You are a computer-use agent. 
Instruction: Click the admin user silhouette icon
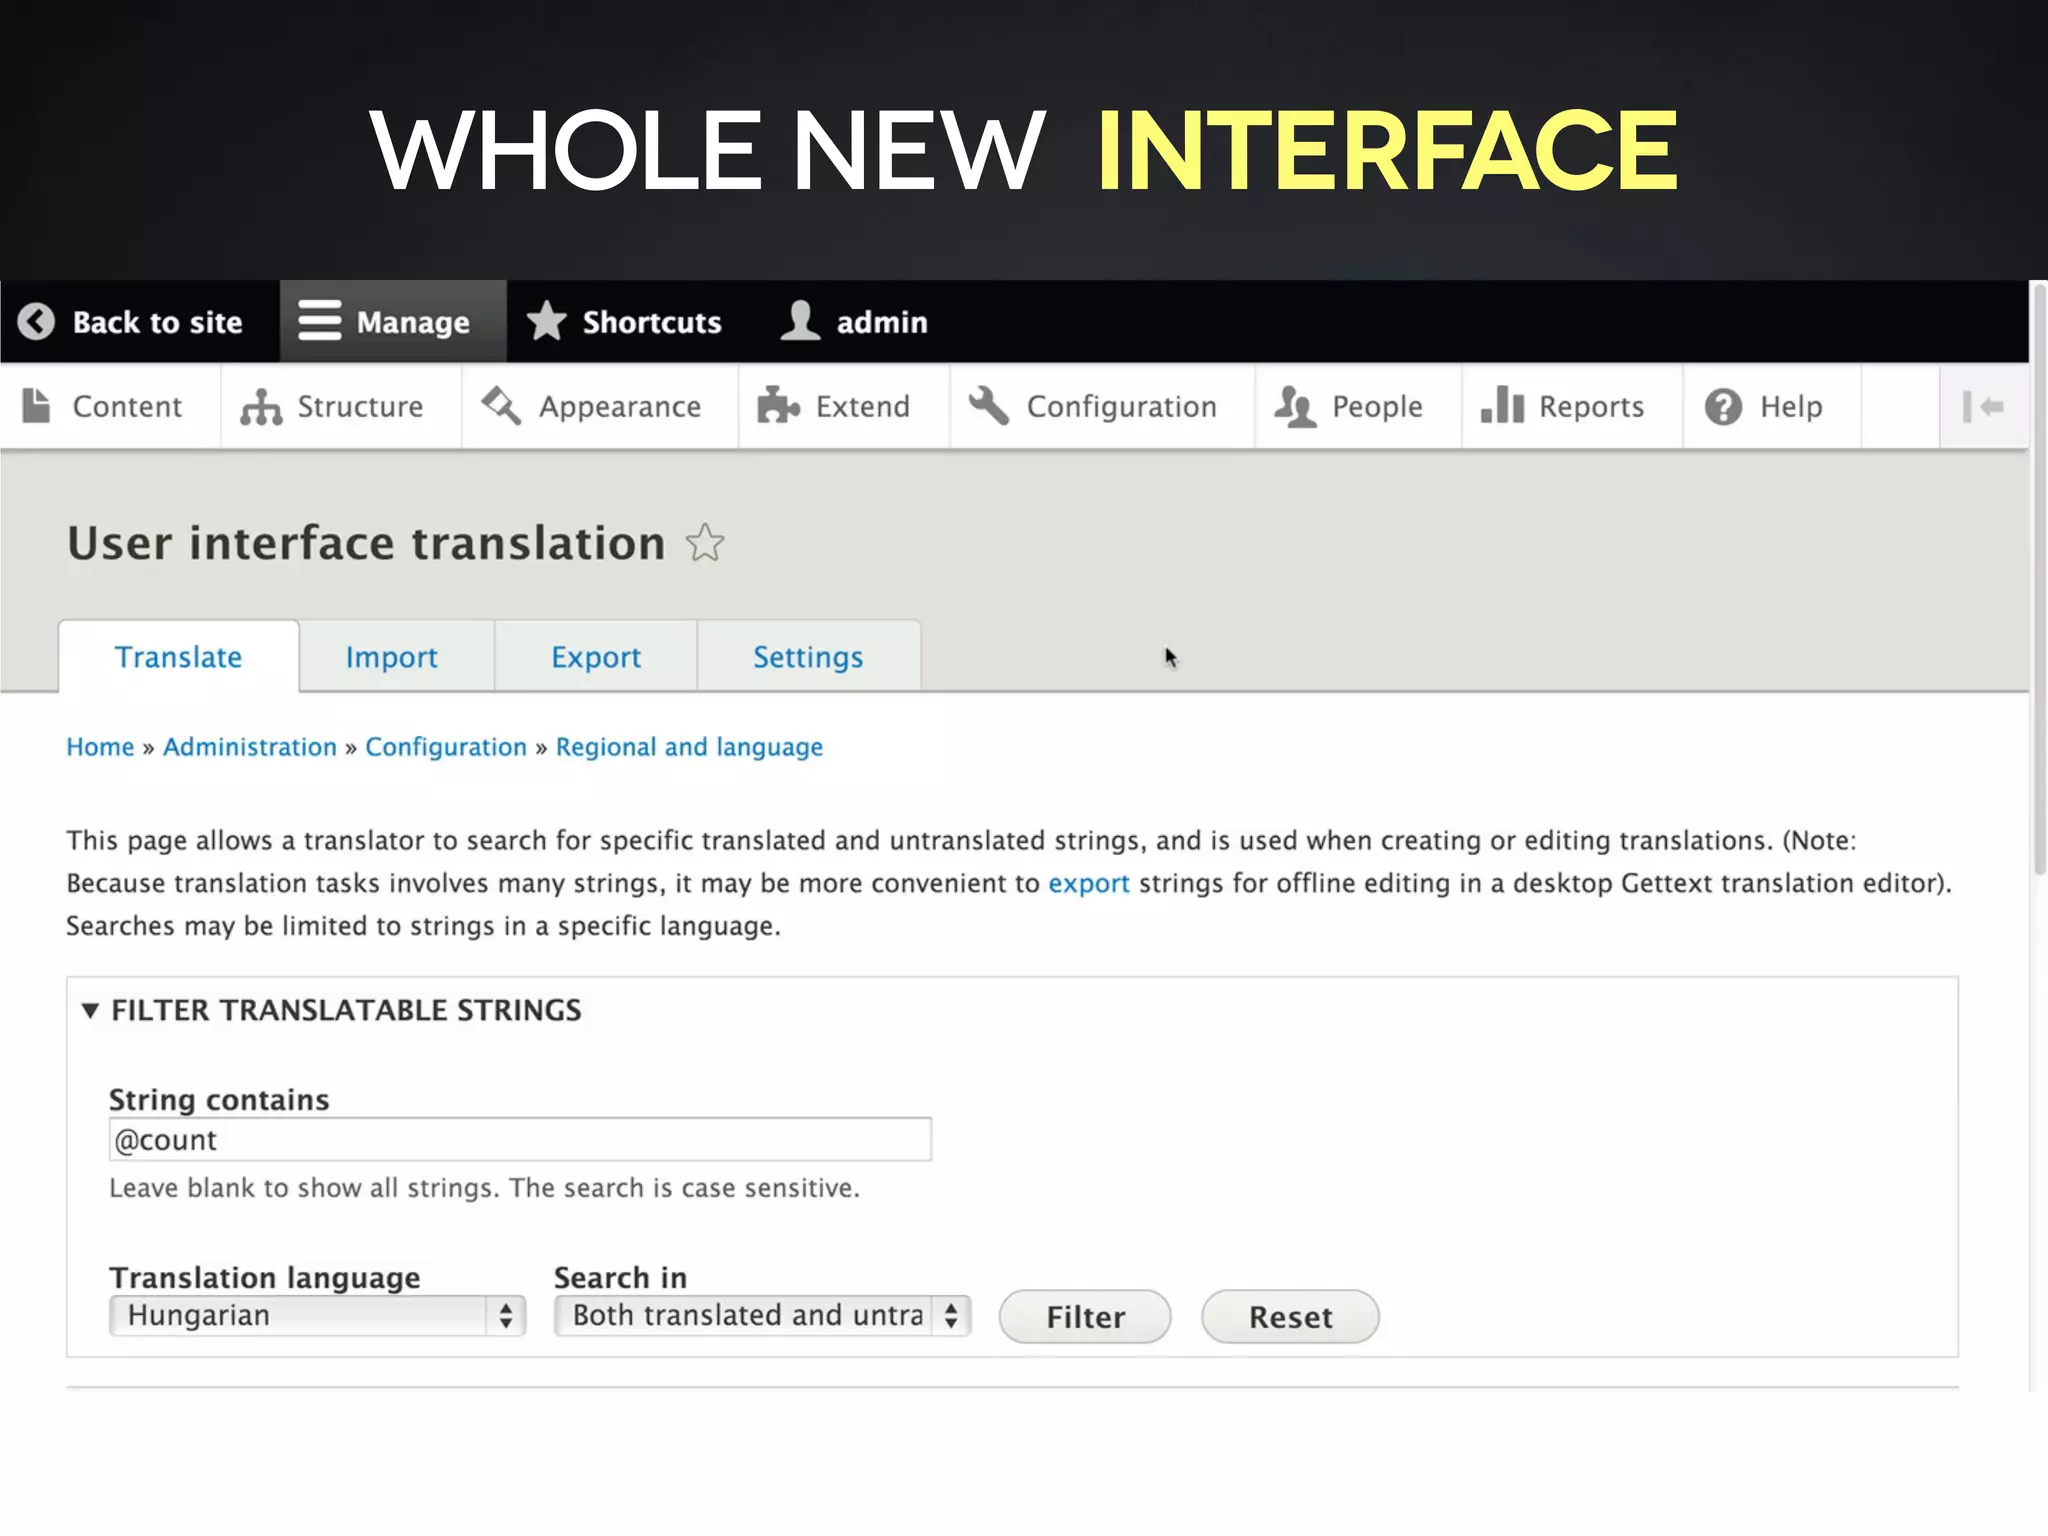pyautogui.click(x=800, y=322)
